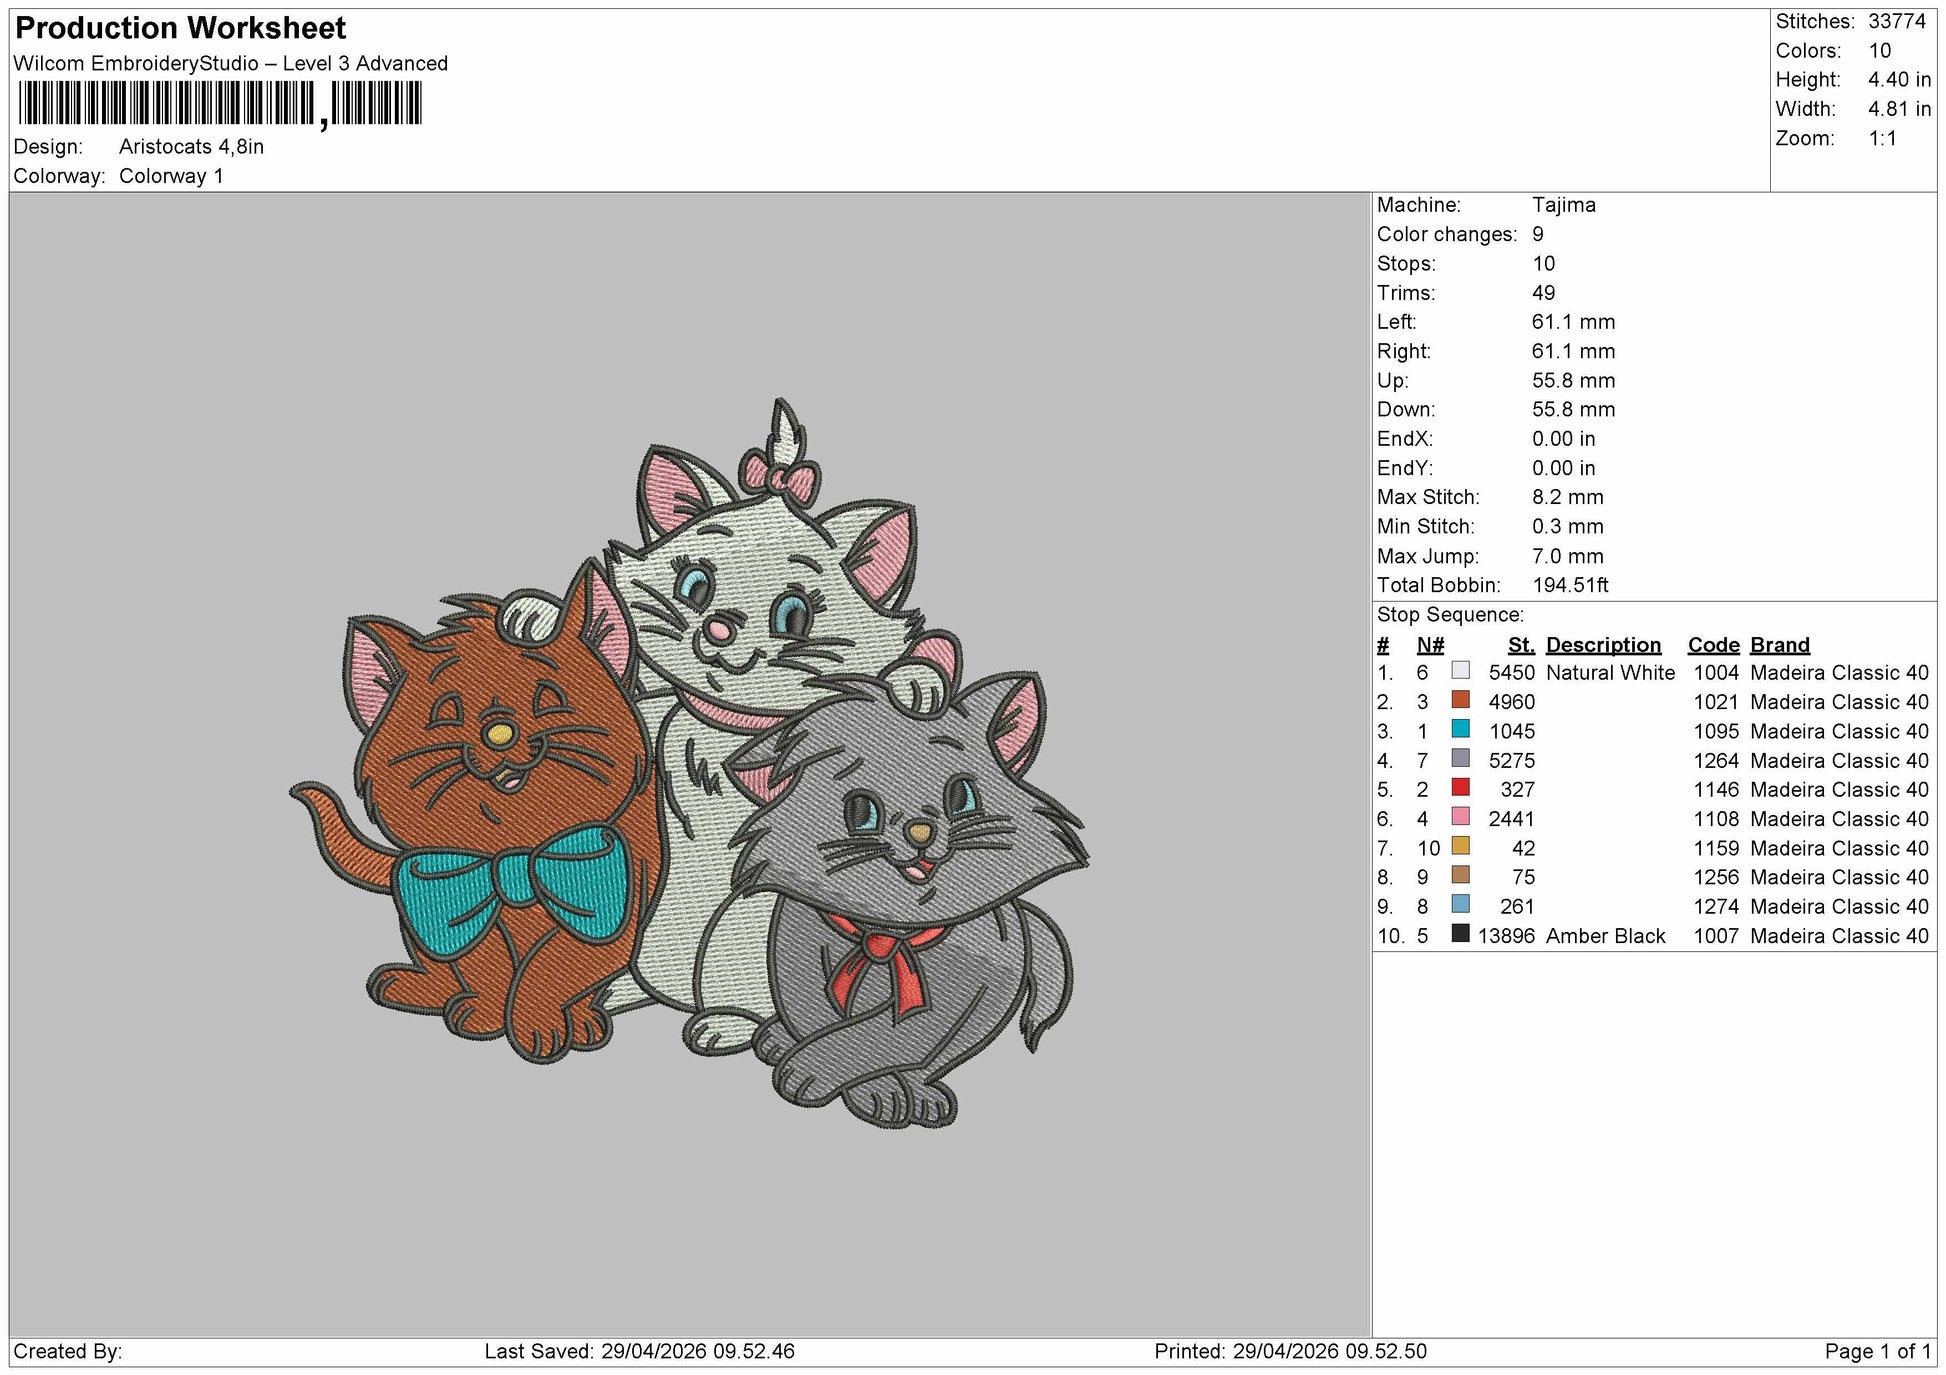The height and width of the screenshot is (1375, 1946).
Task: Click thread code 1095
Action: tap(1716, 731)
